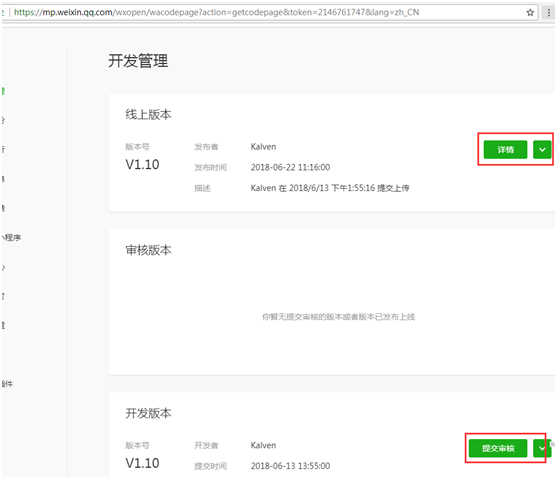Click the 线上版本 section title
The image size is (557, 479).
[x=148, y=115]
